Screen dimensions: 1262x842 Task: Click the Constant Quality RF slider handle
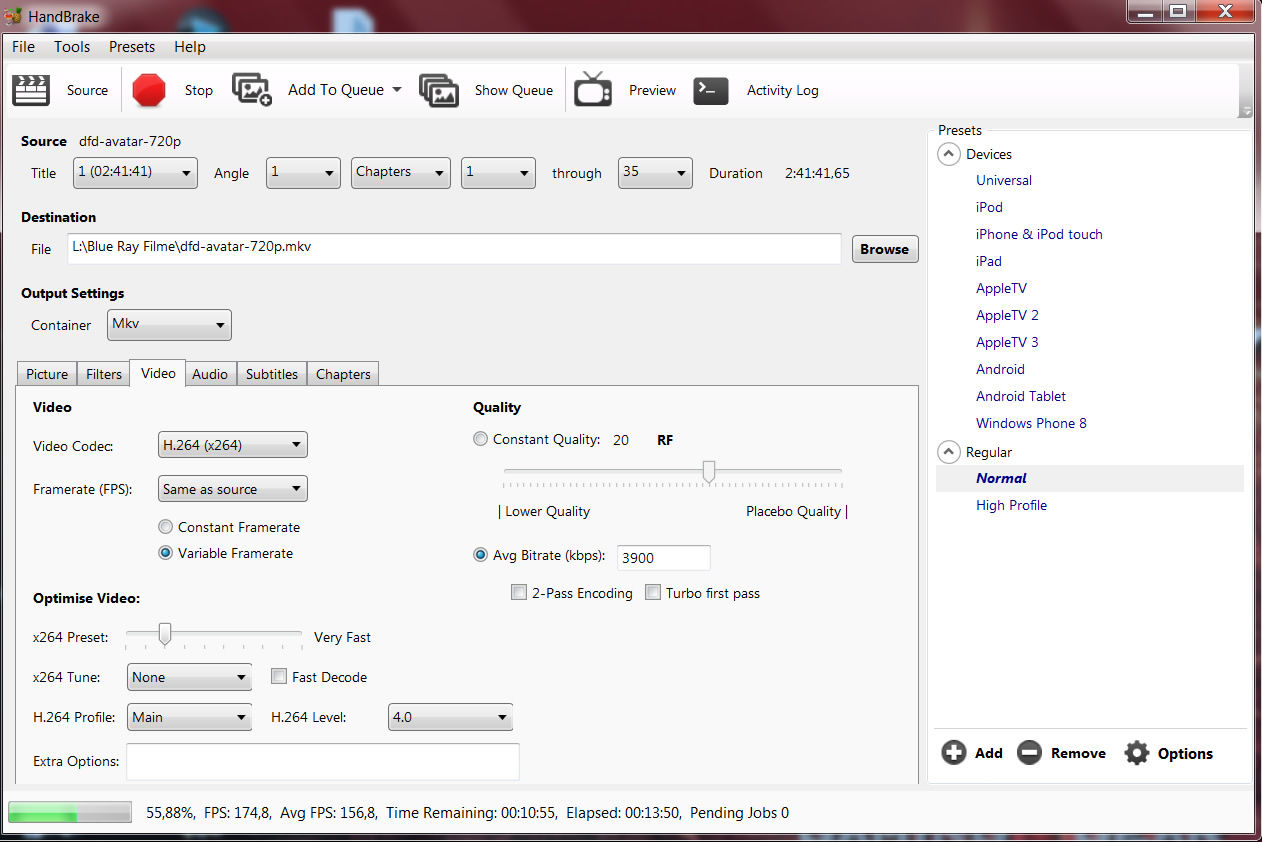click(x=709, y=471)
